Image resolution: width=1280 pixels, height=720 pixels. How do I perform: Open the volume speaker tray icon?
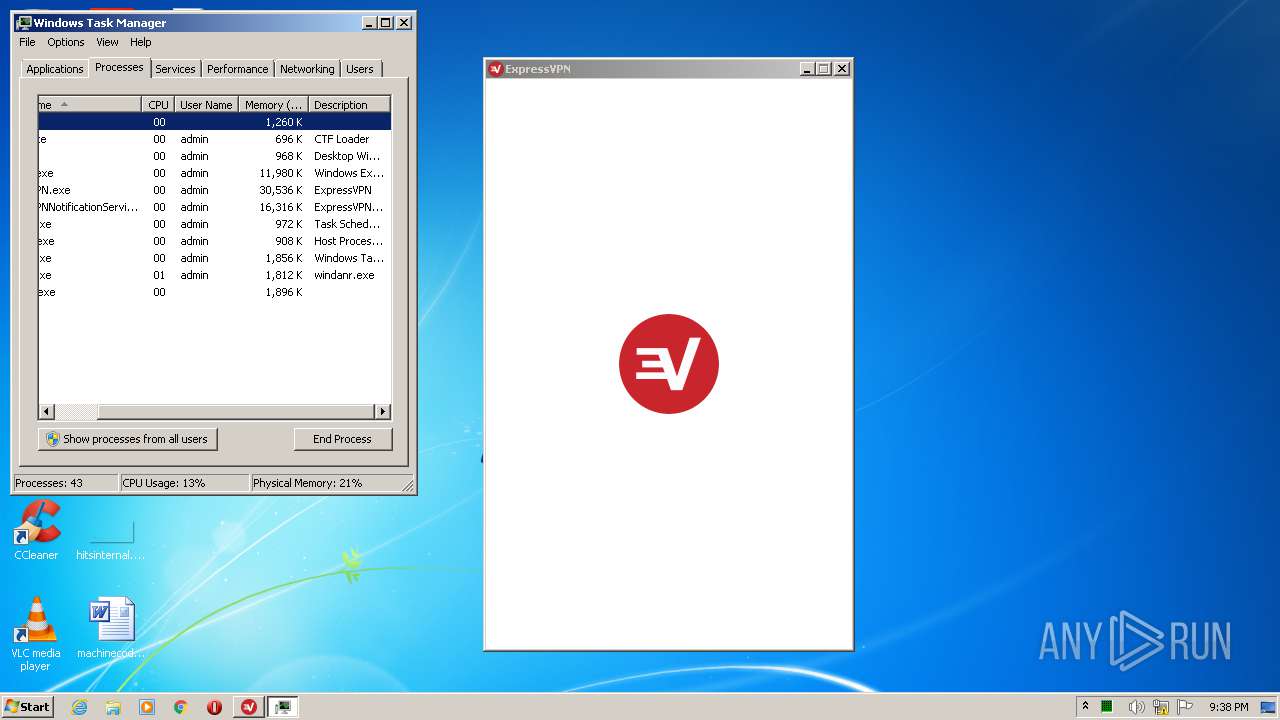click(1136, 707)
